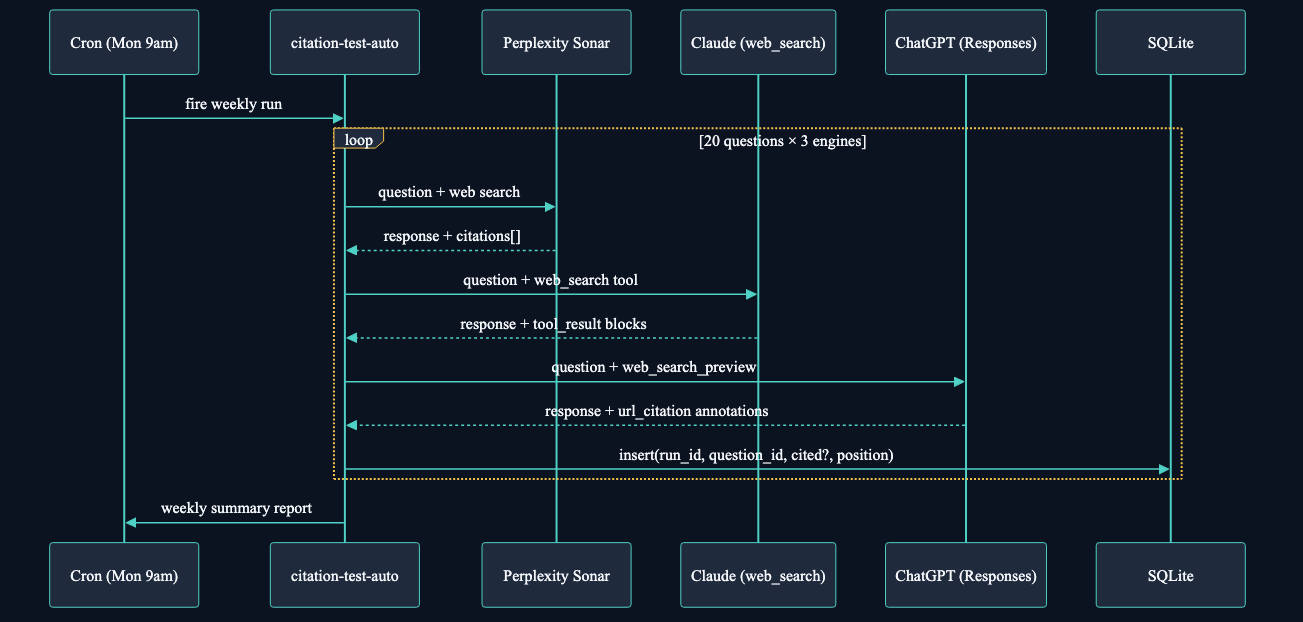Click the top Cron (Mon 9am) box
Image resolution: width=1303 pixels, height=622 pixels.
pyautogui.click(x=124, y=43)
